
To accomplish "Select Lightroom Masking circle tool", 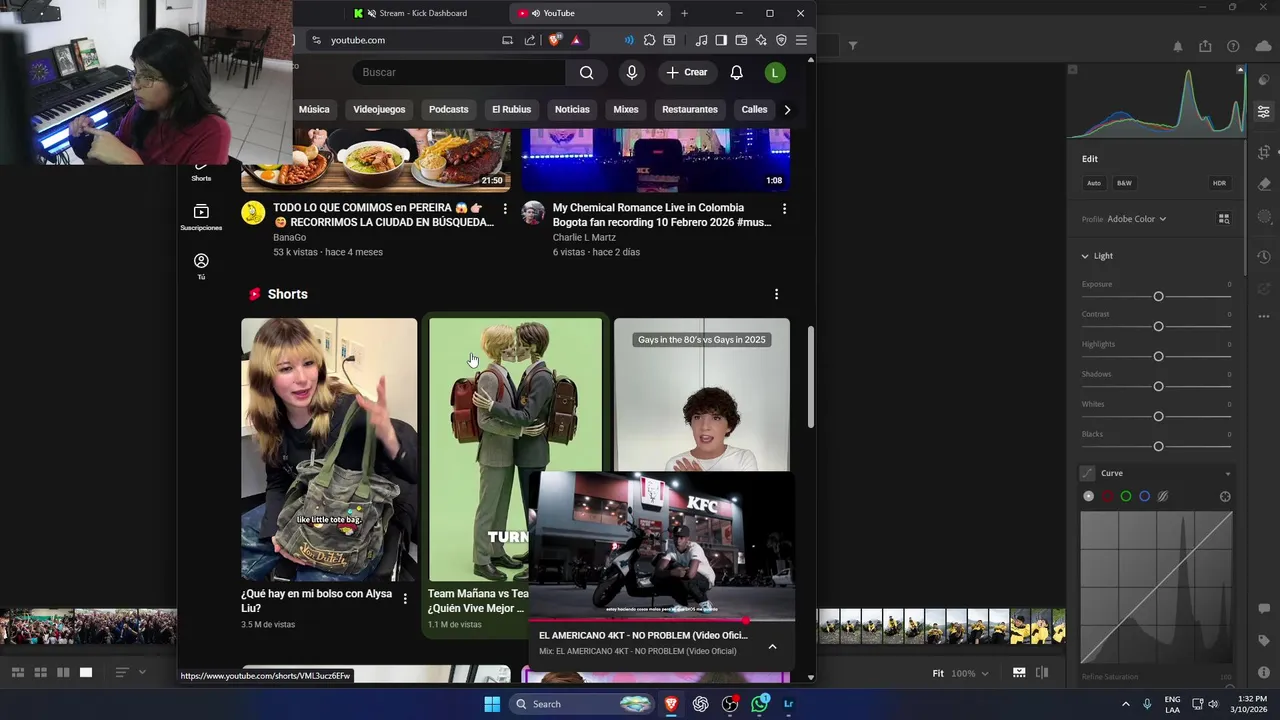I will pyautogui.click(x=1264, y=216).
